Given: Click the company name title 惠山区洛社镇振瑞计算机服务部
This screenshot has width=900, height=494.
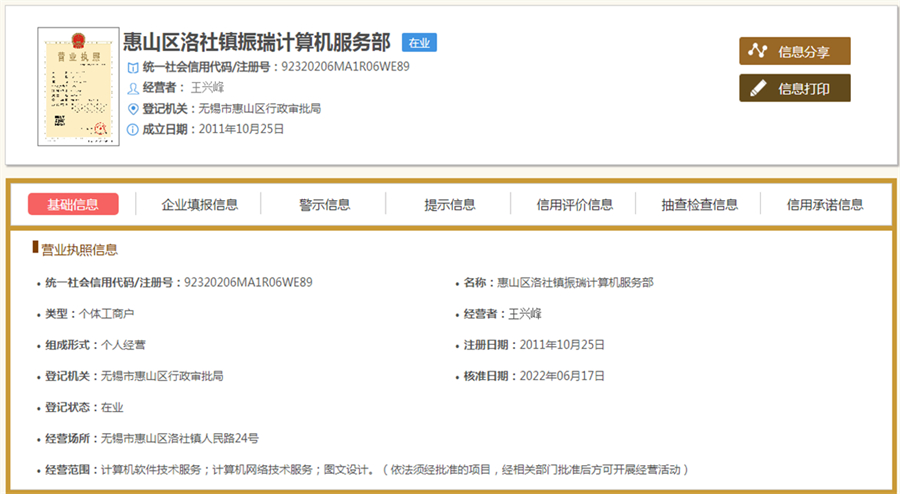Looking at the screenshot, I should [256, 42].
